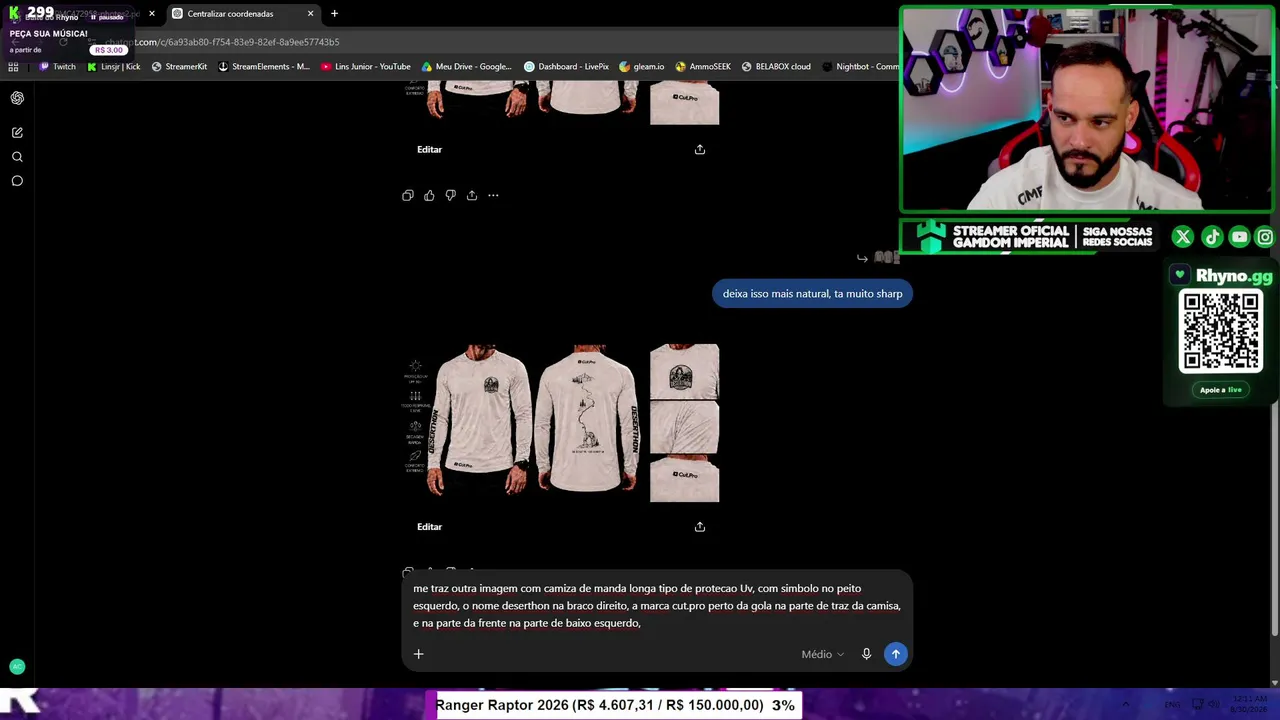Click the Rhyno.gg QR code
The image size is (1280, 720).
point(1221,331)
